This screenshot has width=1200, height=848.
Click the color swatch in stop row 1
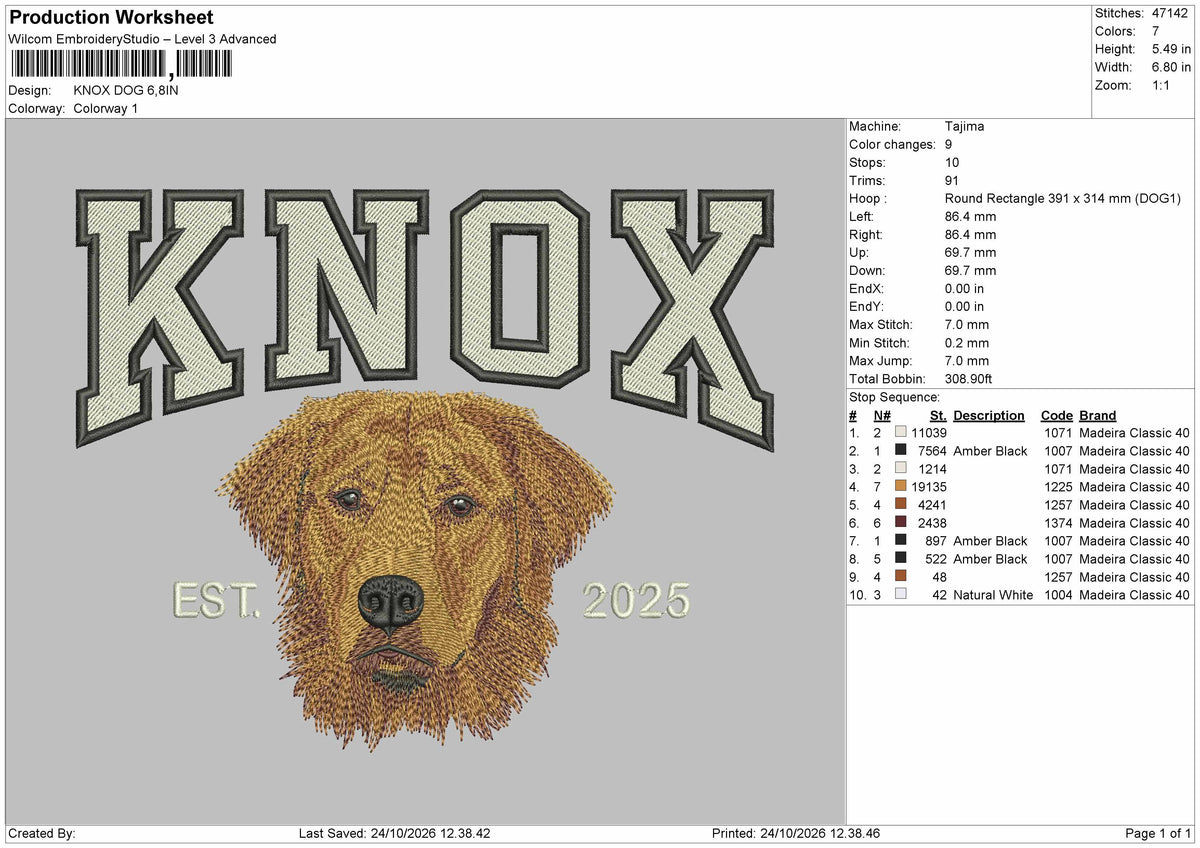pyautogui.click(x=901, y=433)
